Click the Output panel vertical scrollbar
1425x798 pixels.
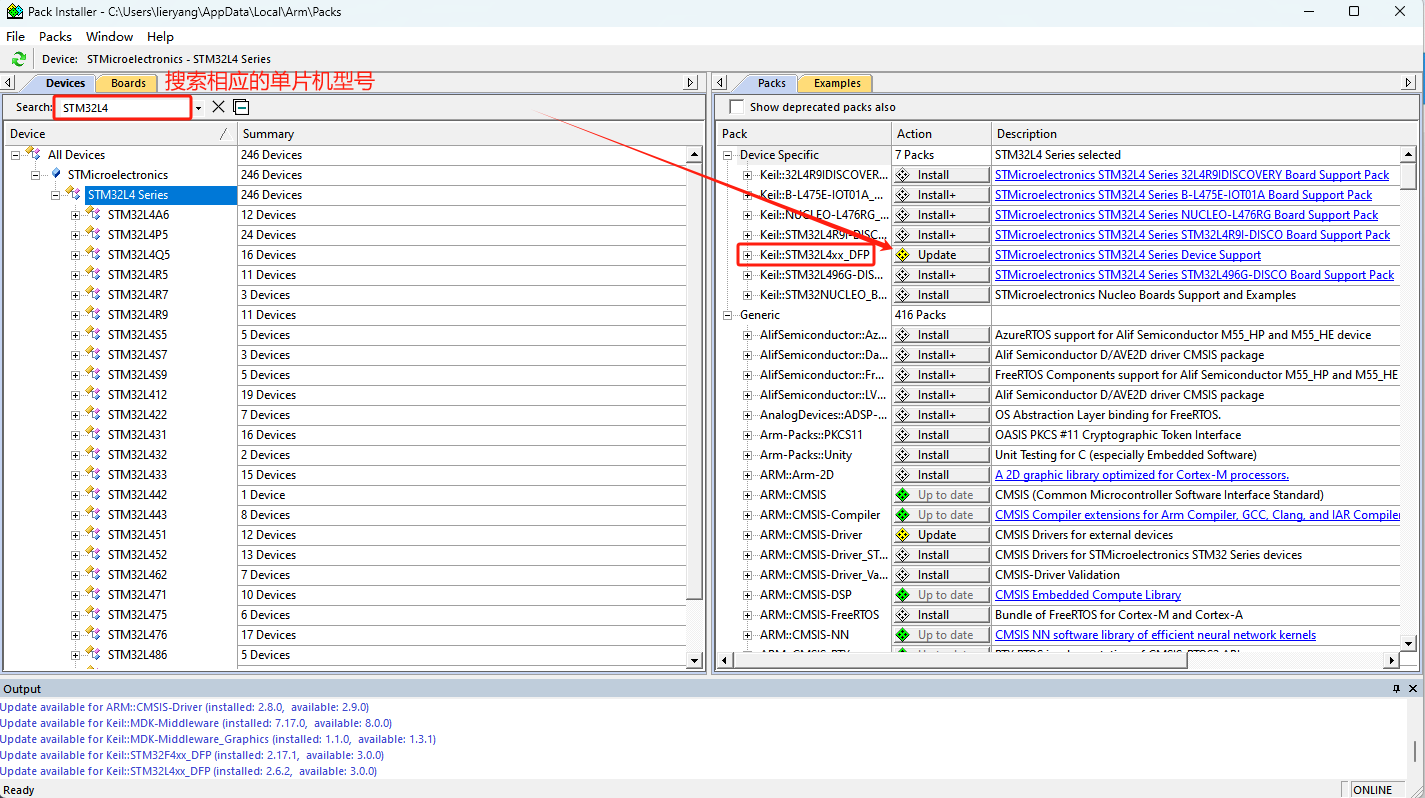(1415, 750)
